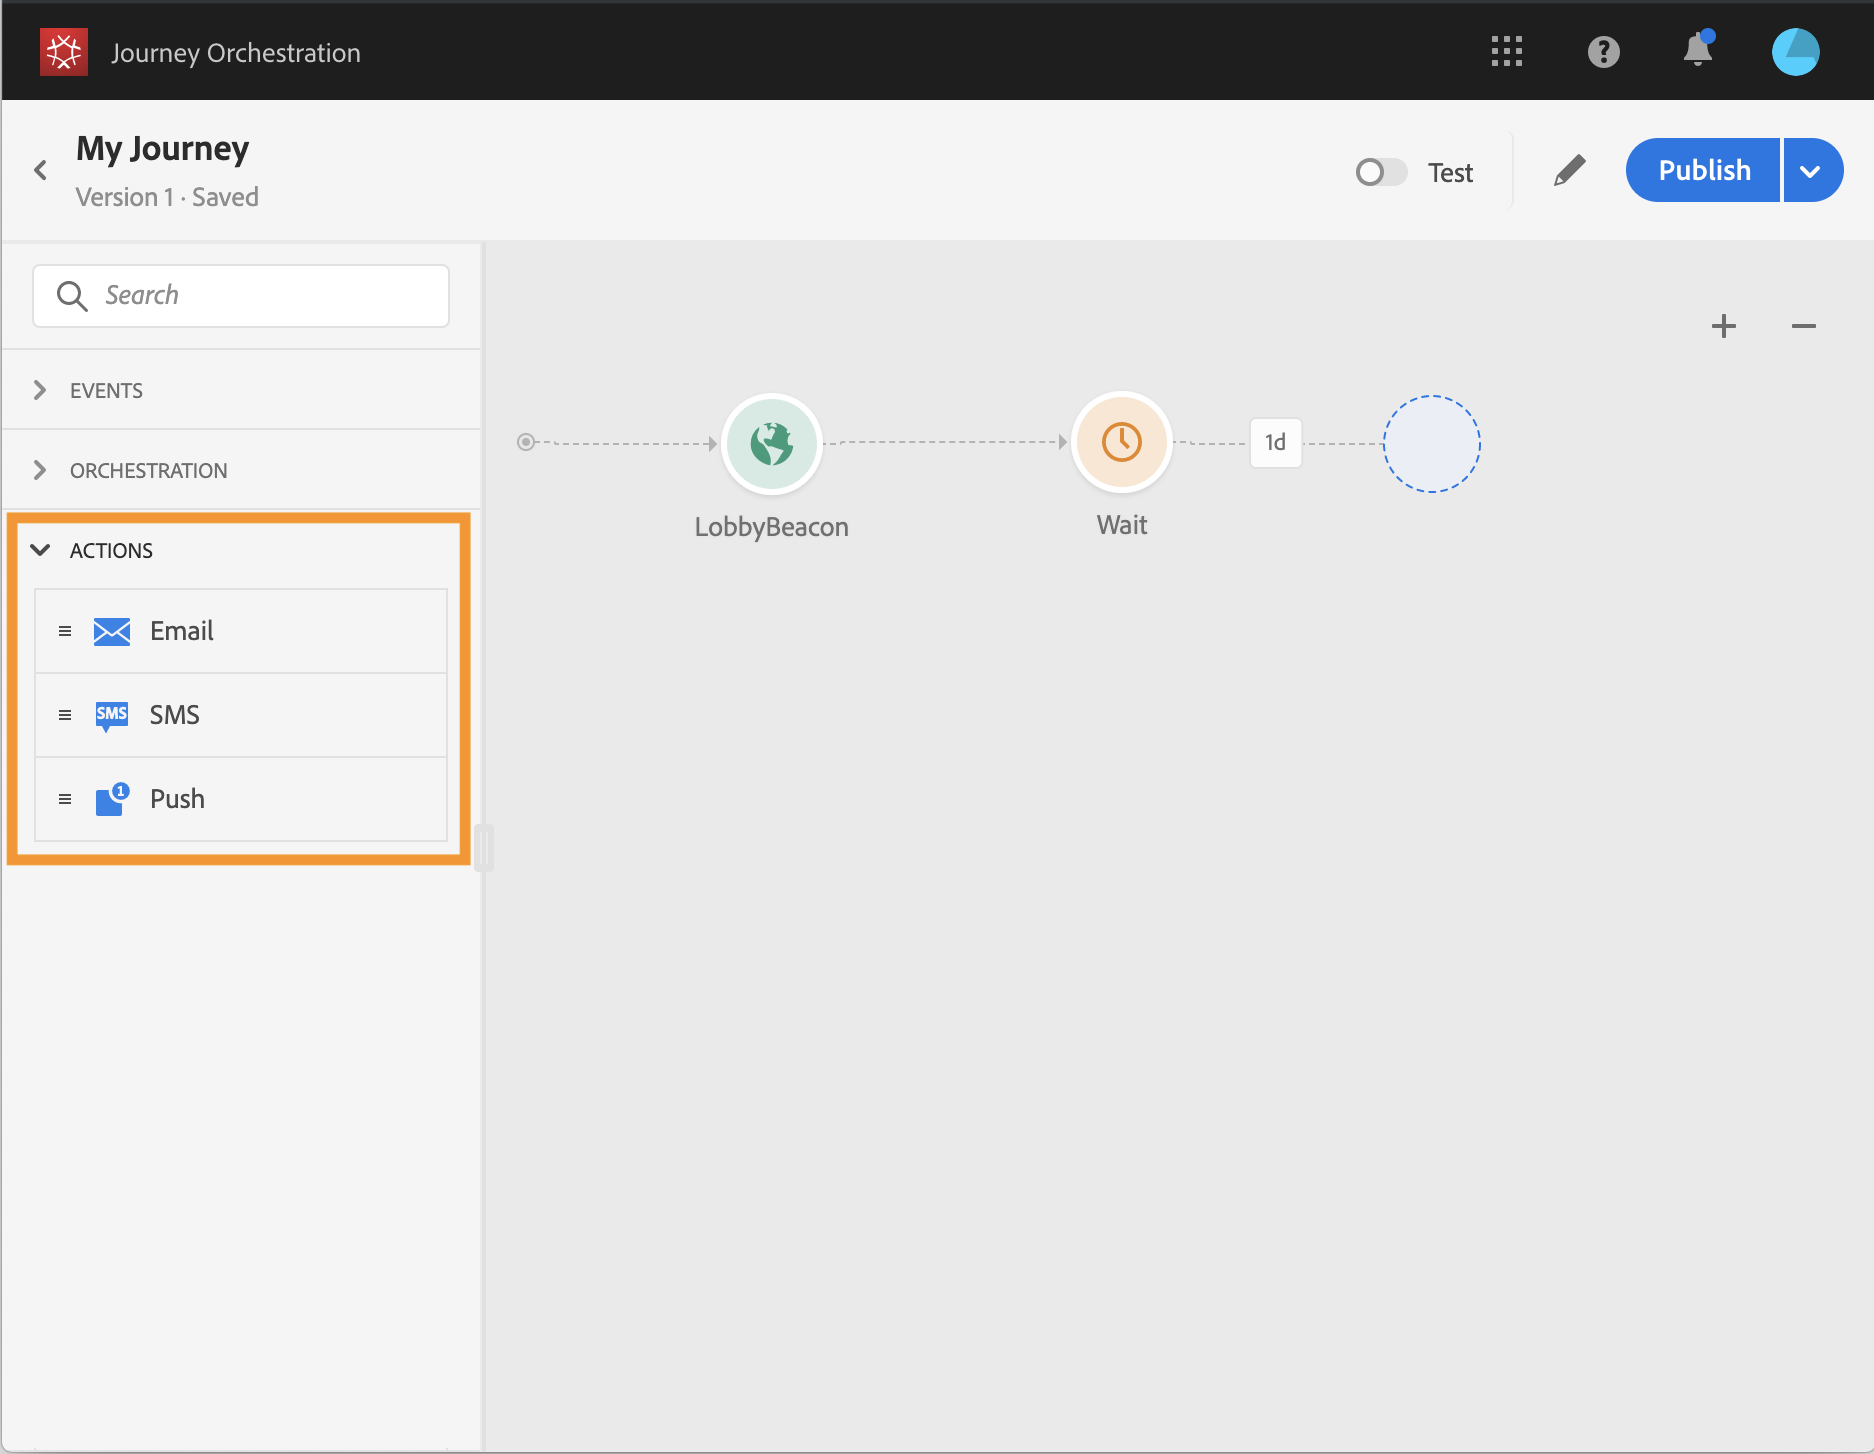Zoom in the canvas with plus icon

click(1723, 326)
